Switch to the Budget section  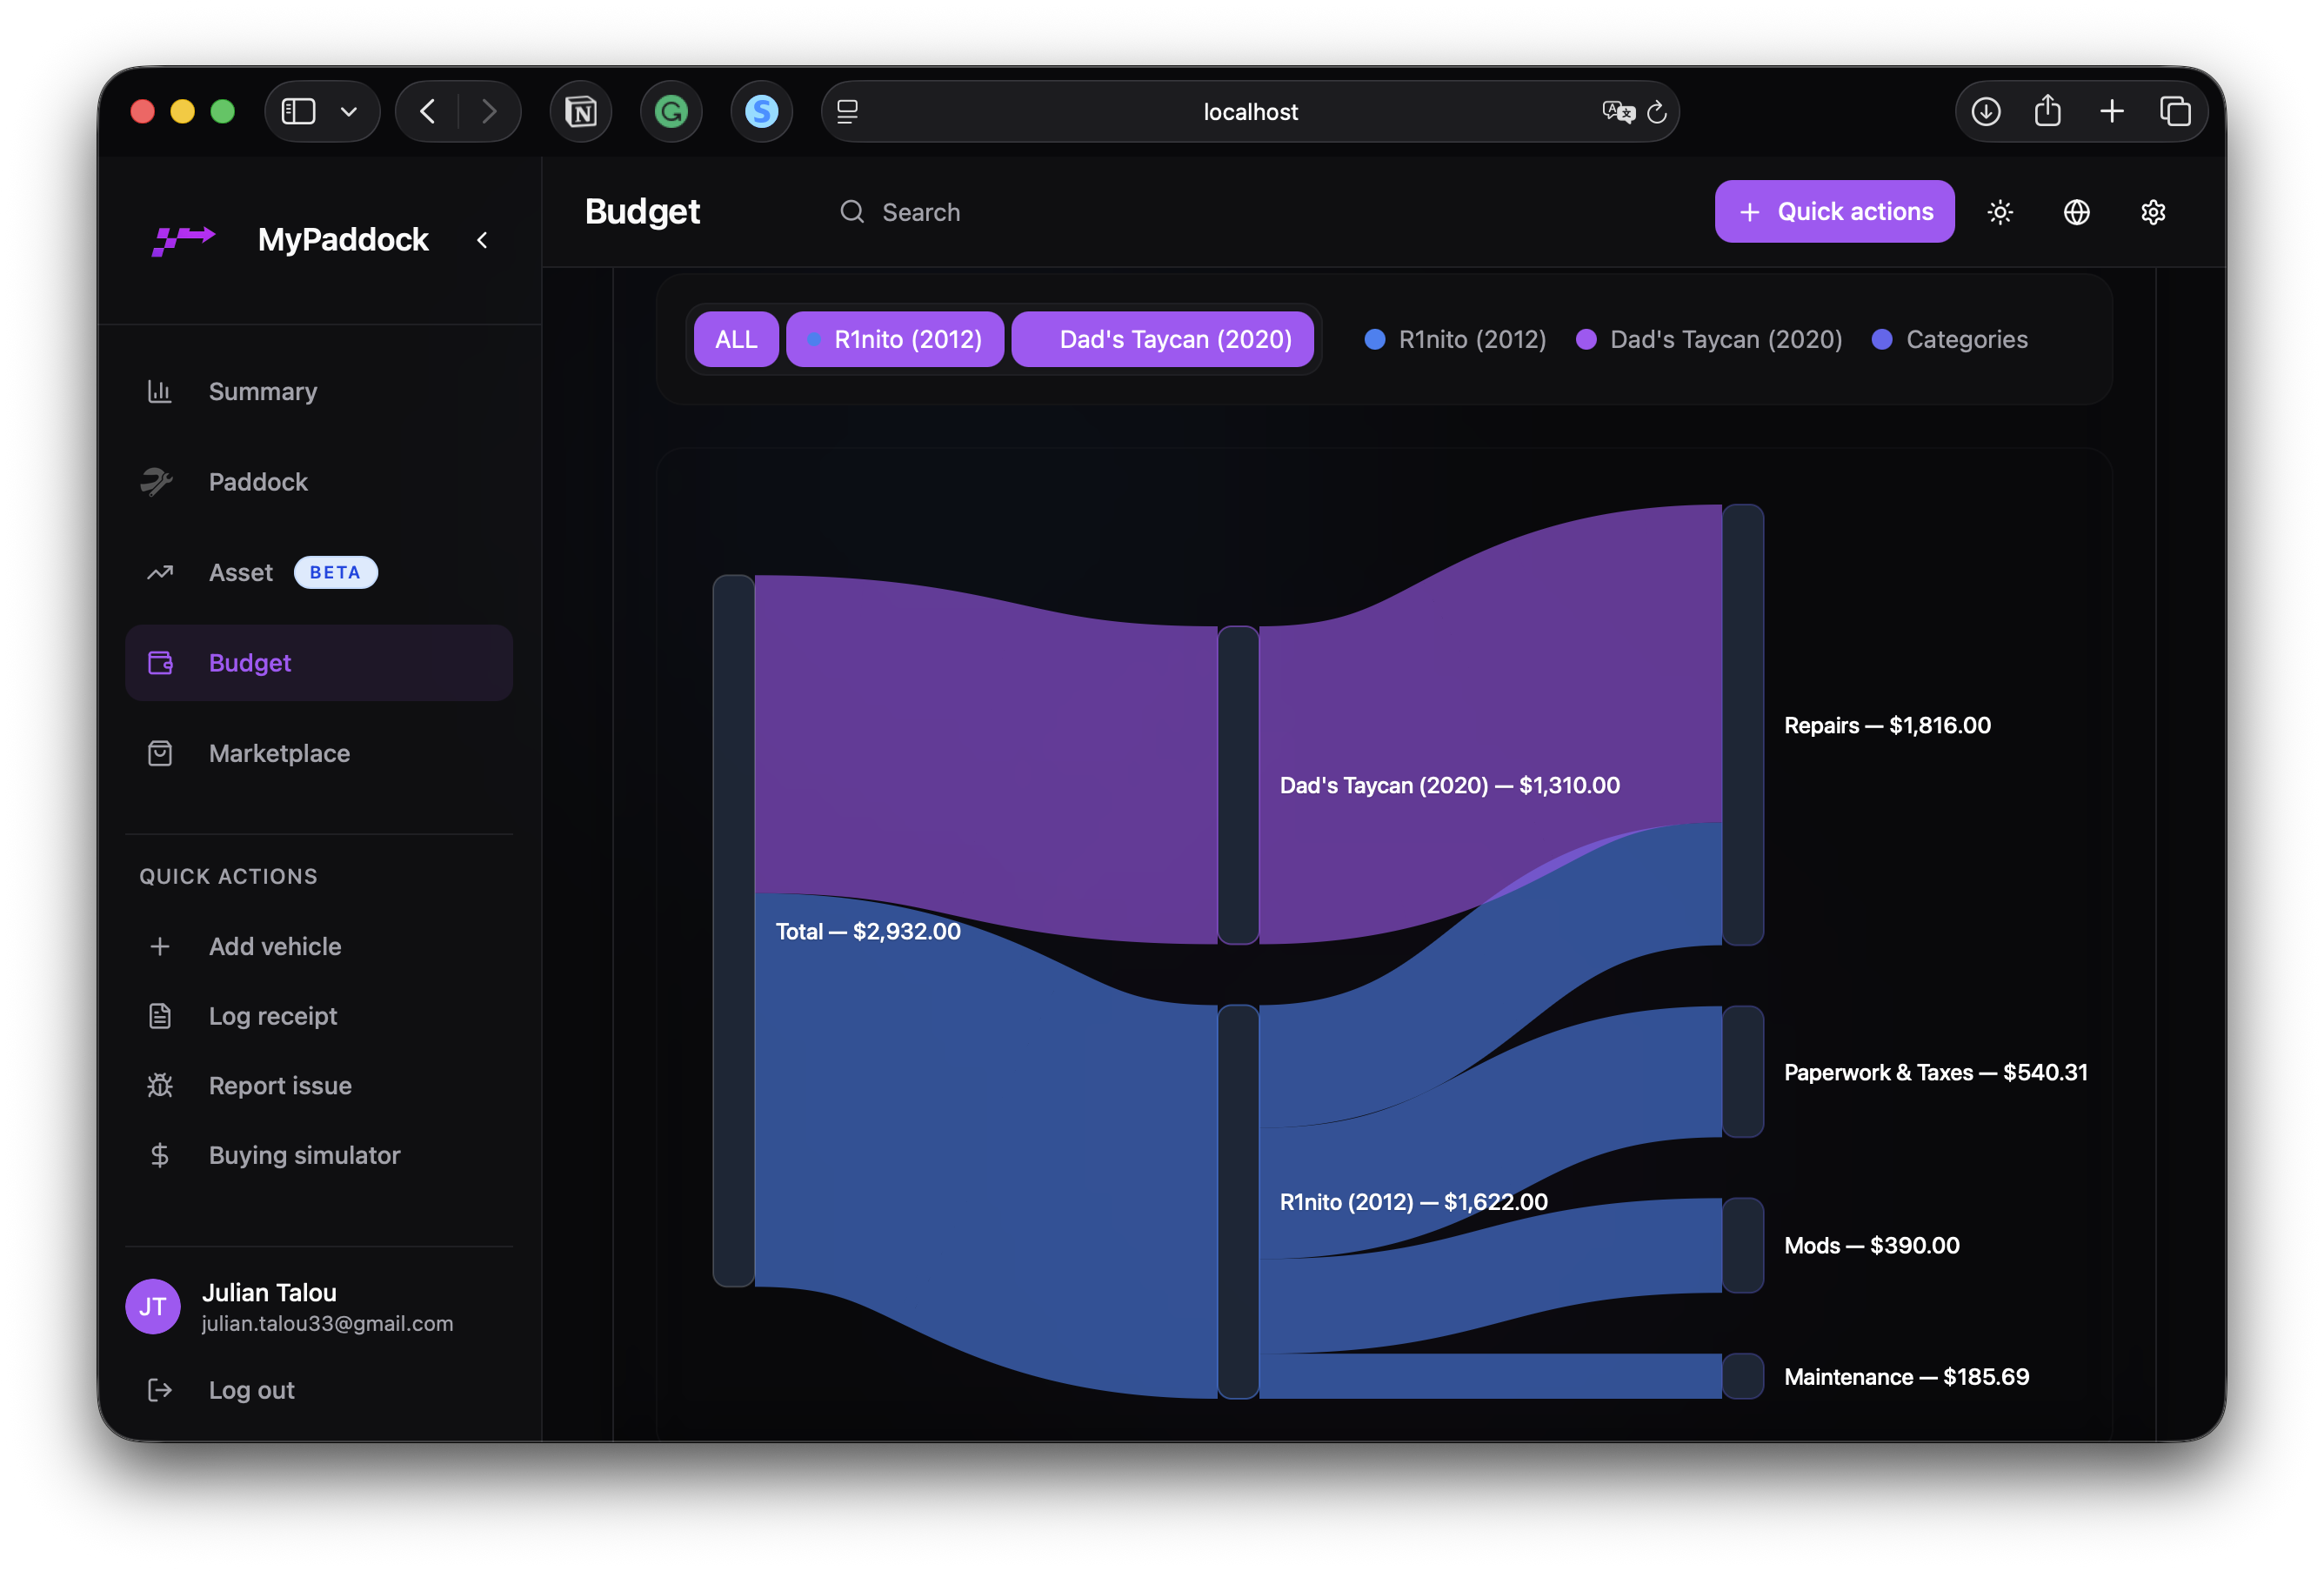pyautogui.click(x=249, y=662)
